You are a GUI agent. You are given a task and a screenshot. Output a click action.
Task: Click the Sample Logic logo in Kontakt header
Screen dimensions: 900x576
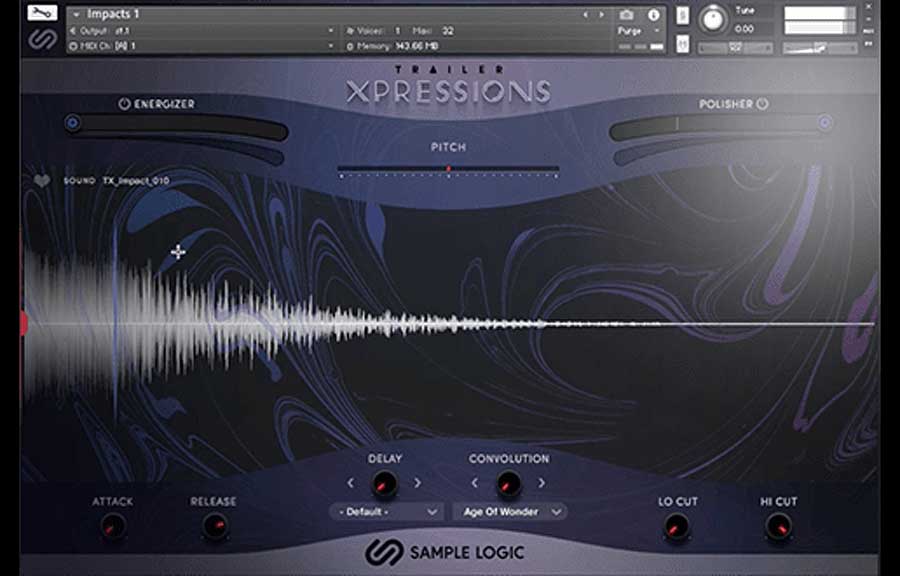pyautogui.click(x=42, y=39)
